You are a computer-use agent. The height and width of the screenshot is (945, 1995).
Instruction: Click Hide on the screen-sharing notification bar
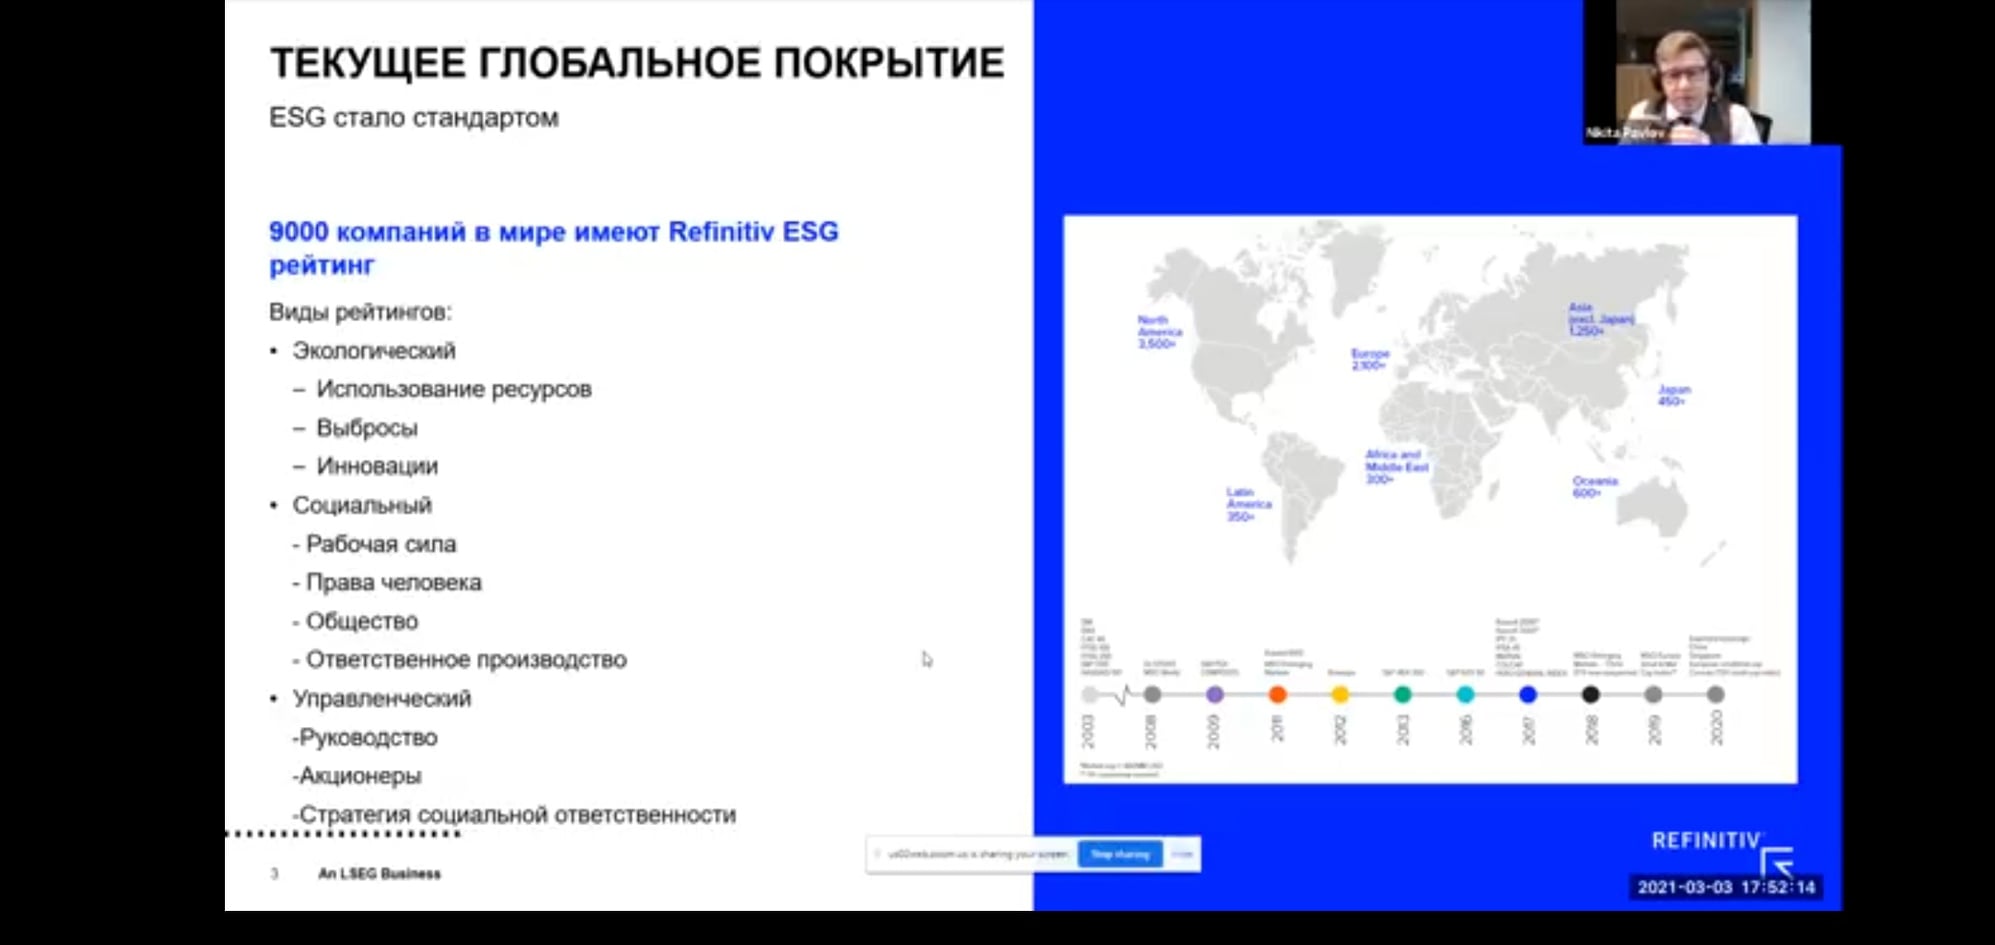click(x=1182, y=854)
